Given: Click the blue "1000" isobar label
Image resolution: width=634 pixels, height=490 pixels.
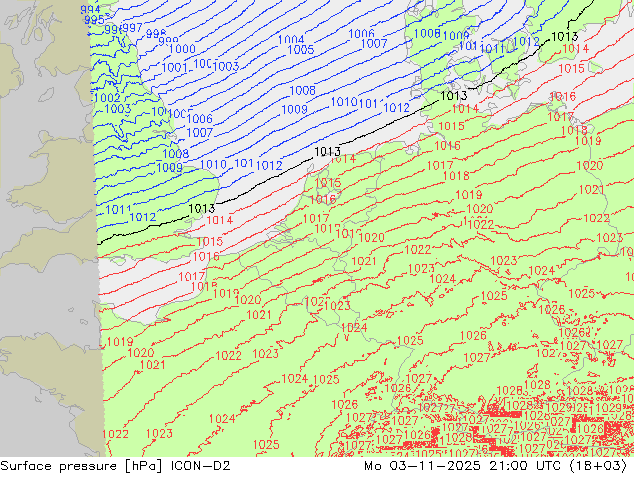Looking at the screenshot, I should pyautogui.click(x=182, y=49).
